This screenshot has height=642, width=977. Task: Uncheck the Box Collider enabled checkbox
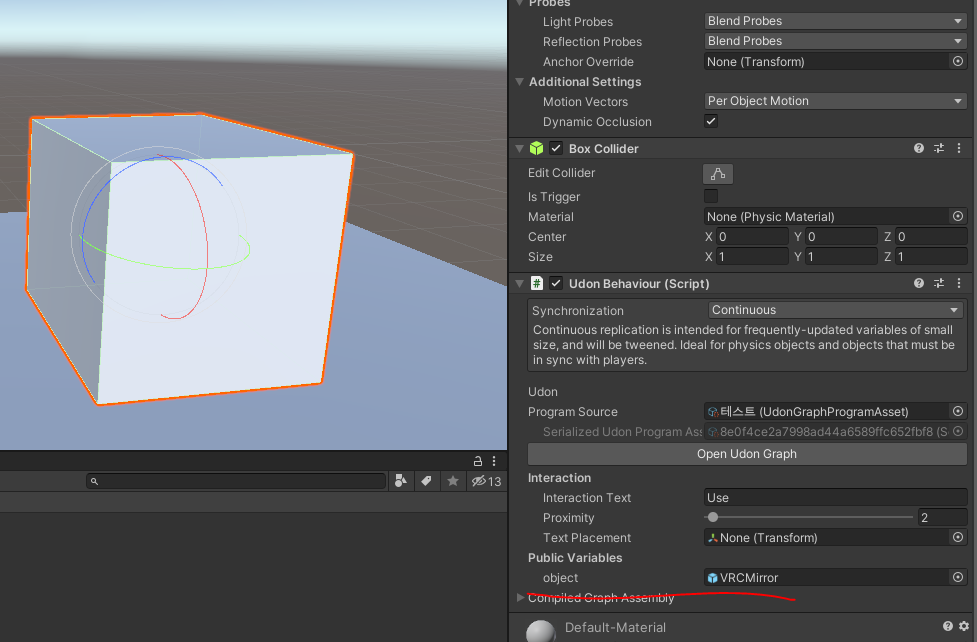tap(556, 148)
